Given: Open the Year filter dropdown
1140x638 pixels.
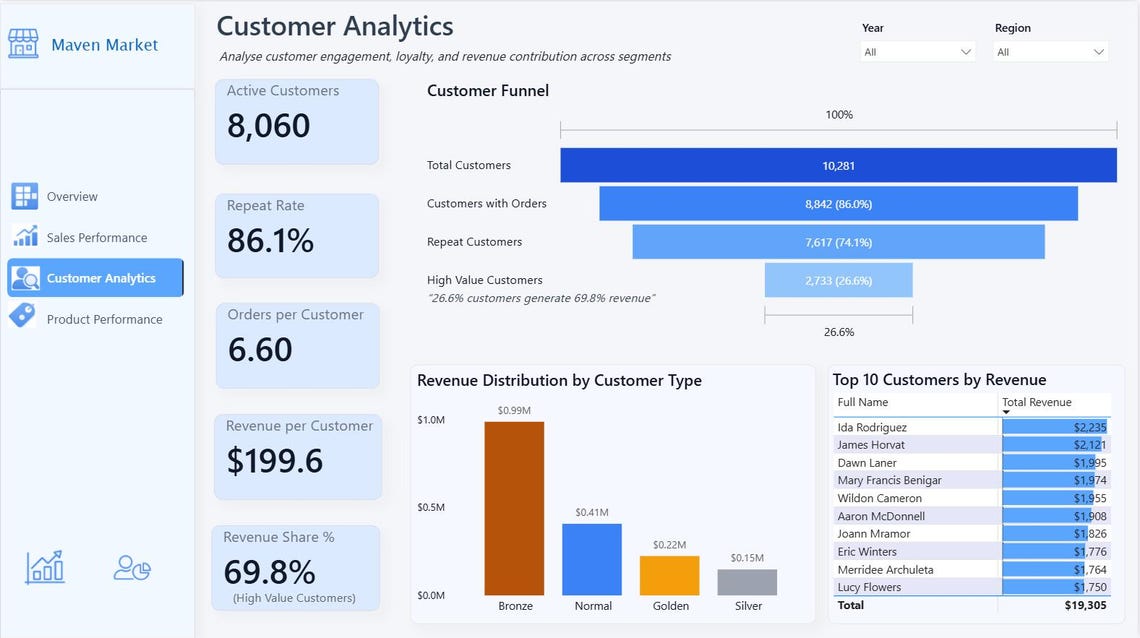Looking at the screenshot, I should tap(917, 52).
